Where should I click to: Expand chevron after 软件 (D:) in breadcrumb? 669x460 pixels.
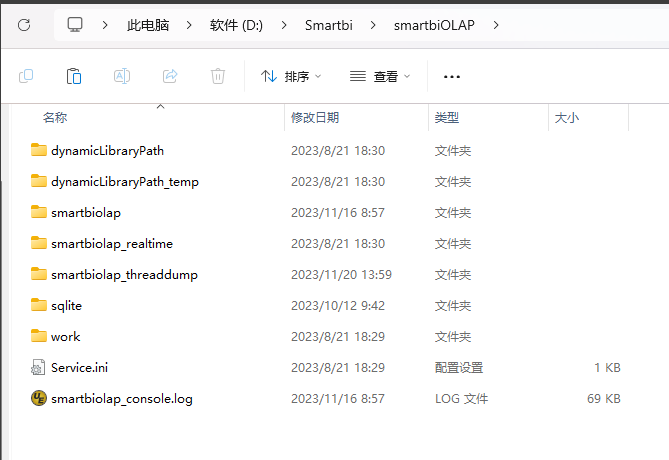coord(284,25)
